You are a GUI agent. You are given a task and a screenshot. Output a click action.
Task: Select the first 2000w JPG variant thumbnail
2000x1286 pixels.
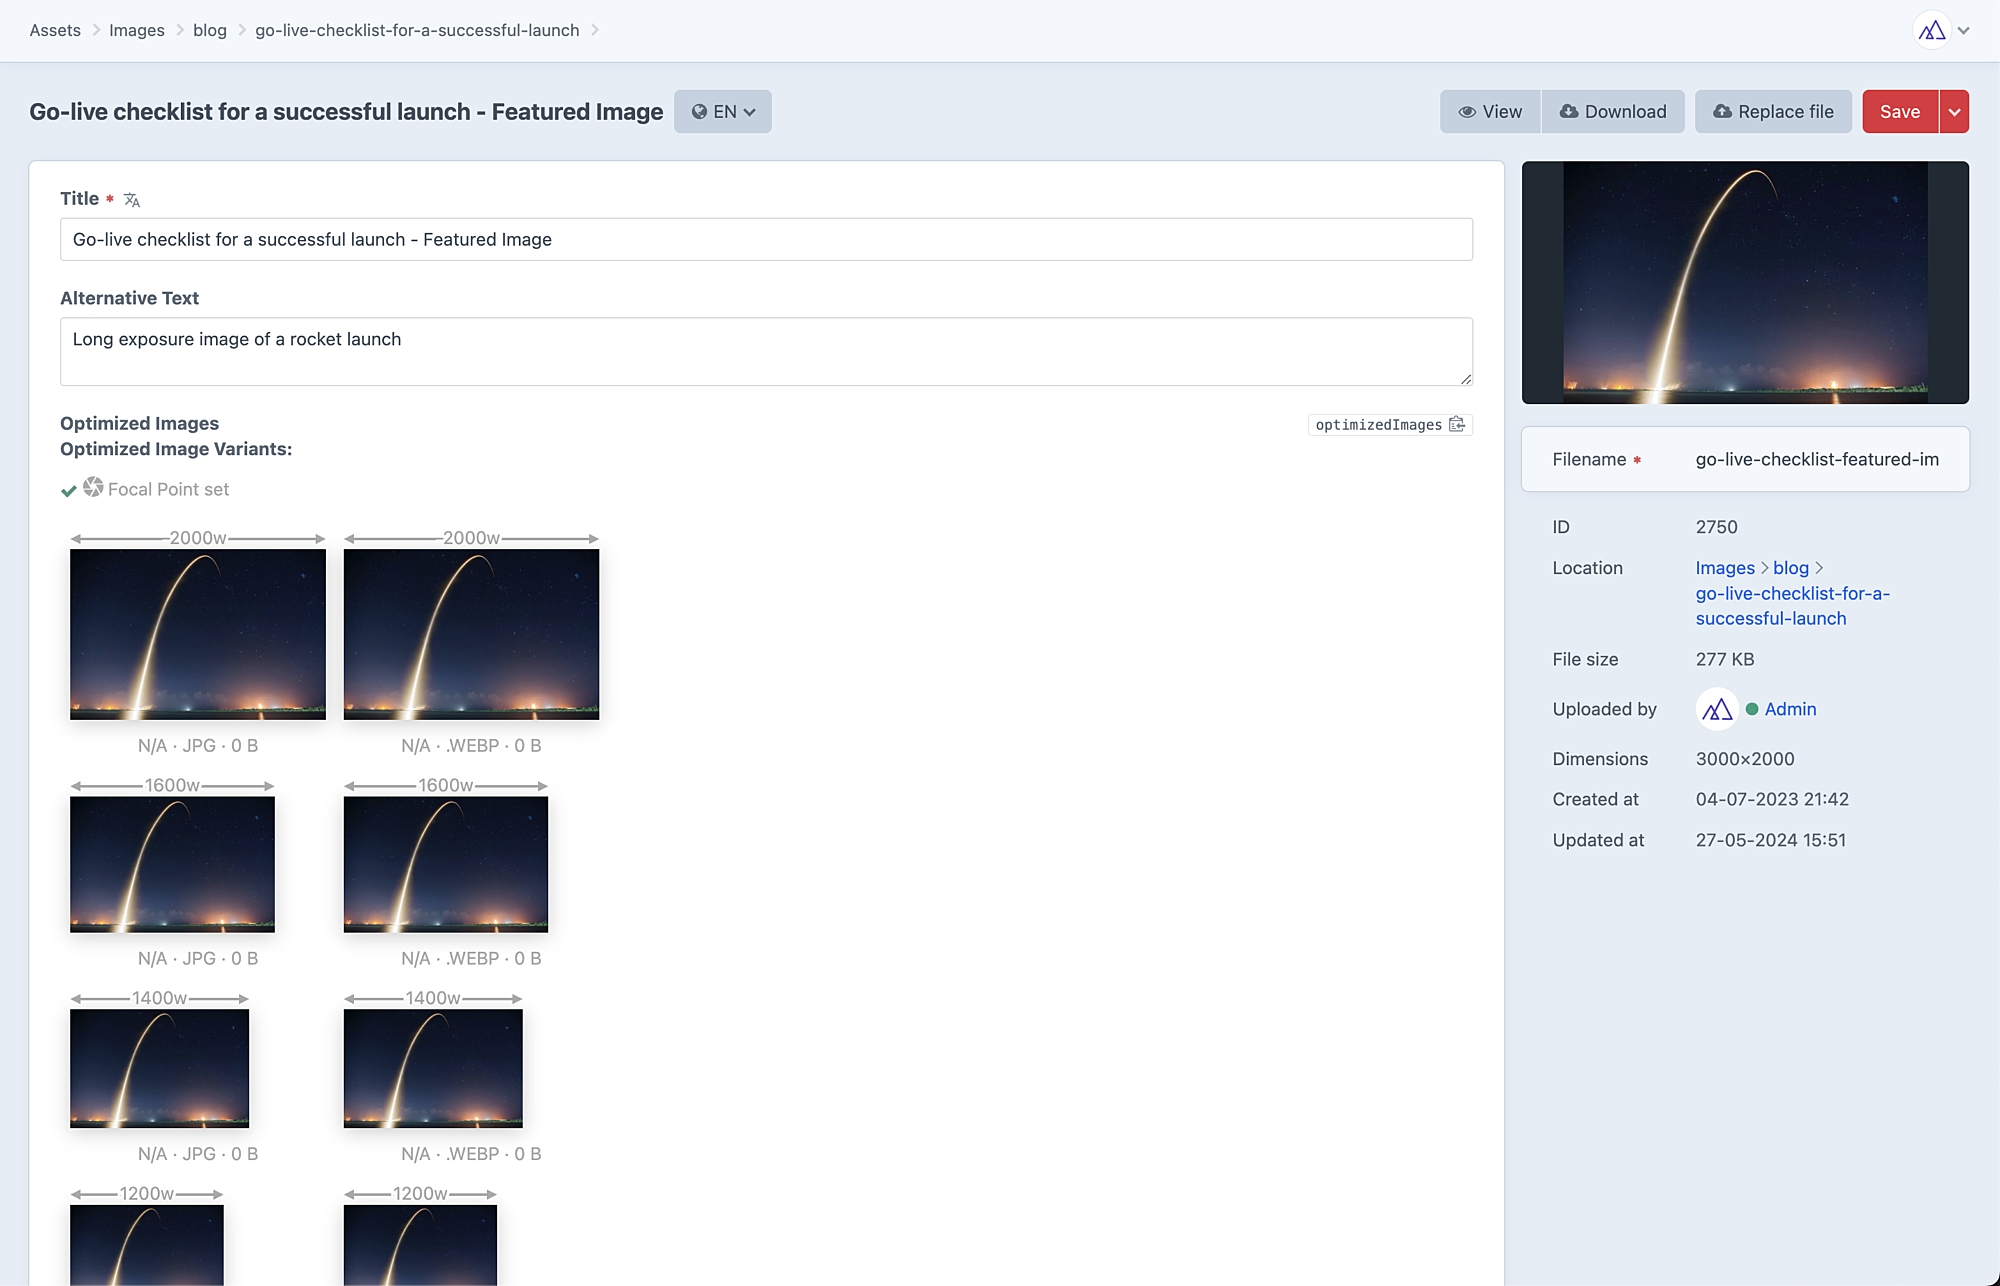click(x=198, y=634)
